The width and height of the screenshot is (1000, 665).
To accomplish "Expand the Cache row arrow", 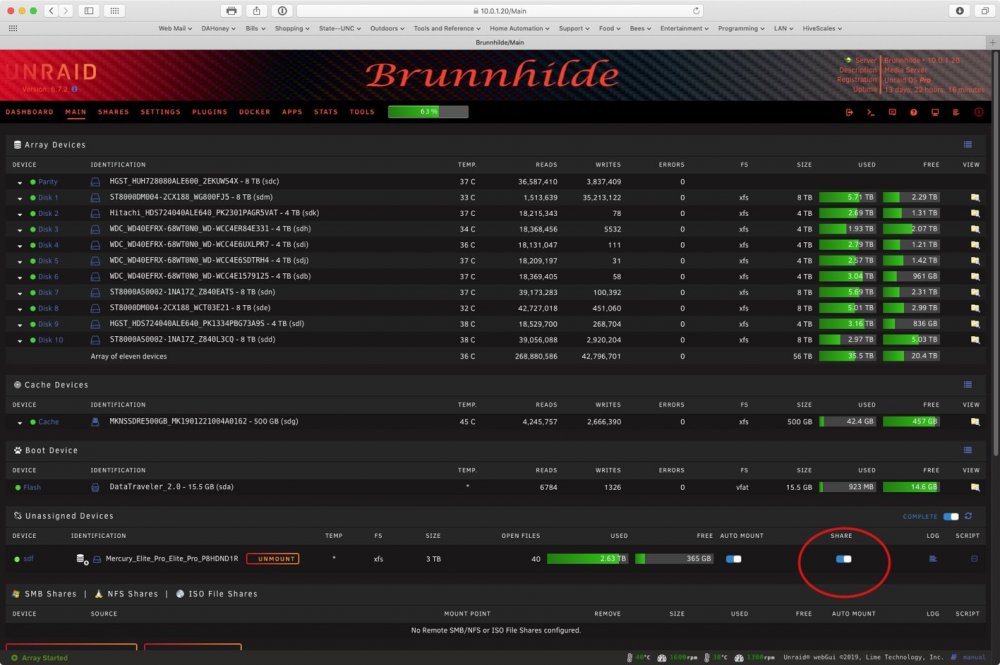I will (20, 422).
